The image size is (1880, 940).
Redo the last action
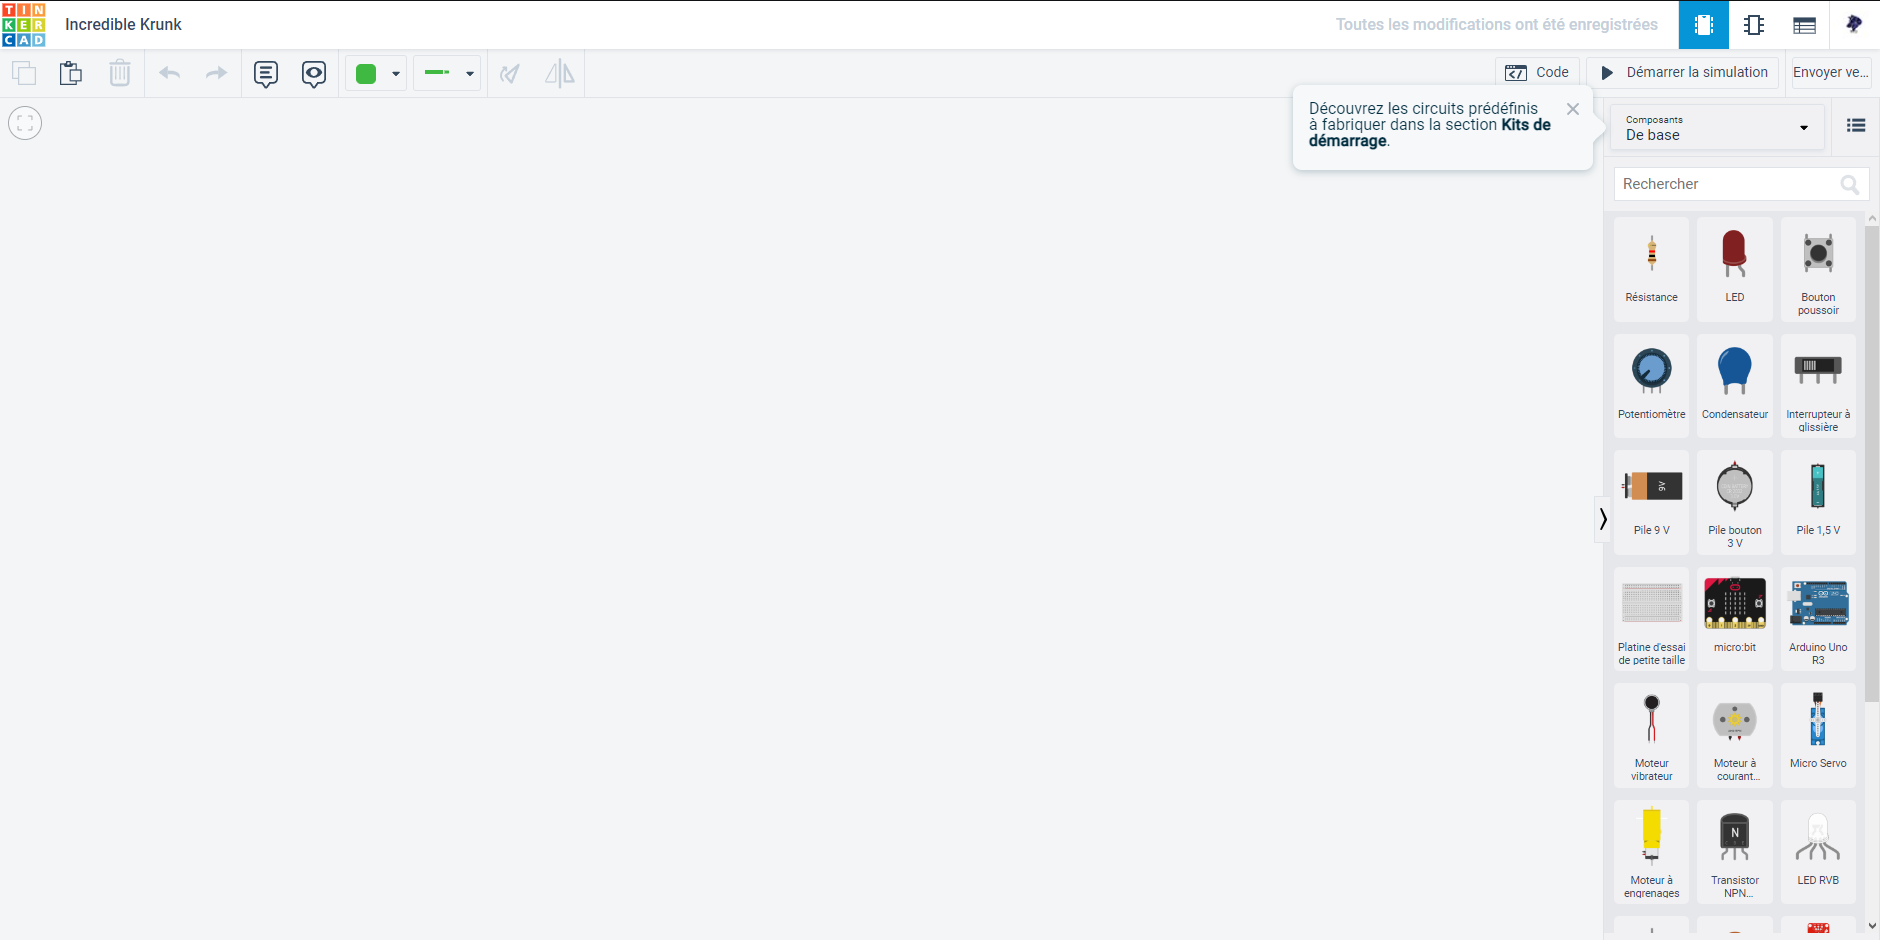pos(216,73)
